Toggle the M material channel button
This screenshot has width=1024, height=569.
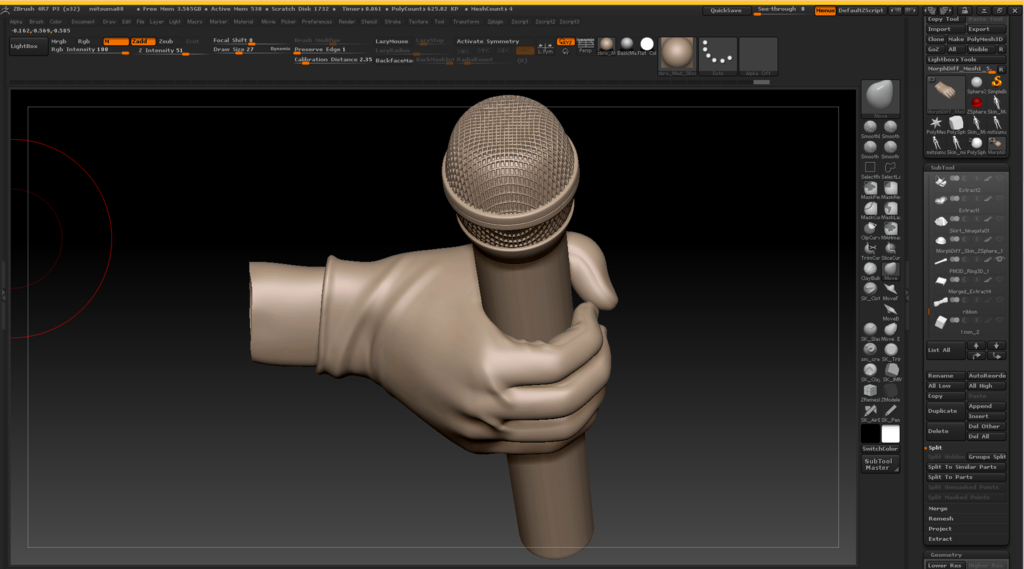(116, 41)
